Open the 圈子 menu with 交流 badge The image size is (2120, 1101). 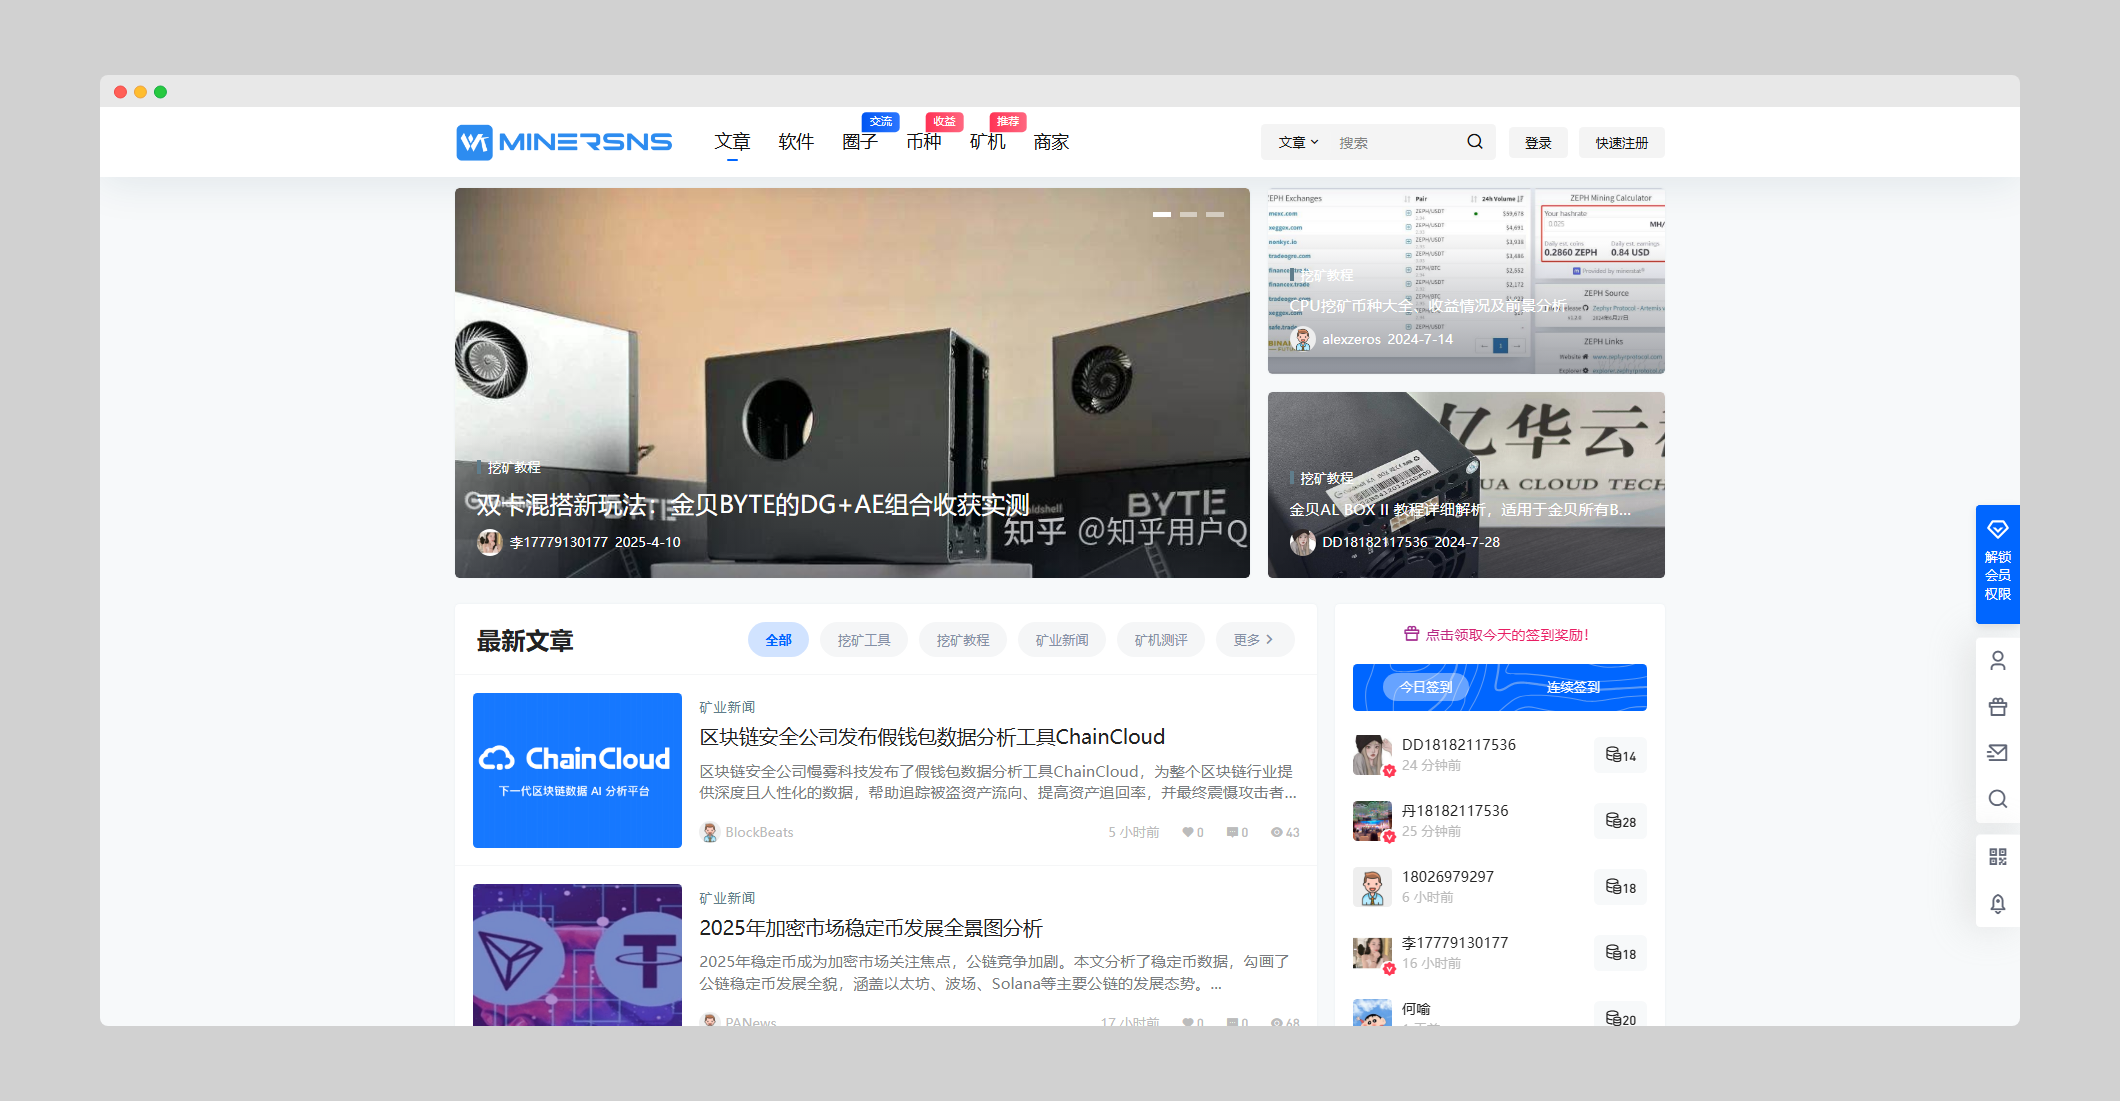click(x=860, y=143)
